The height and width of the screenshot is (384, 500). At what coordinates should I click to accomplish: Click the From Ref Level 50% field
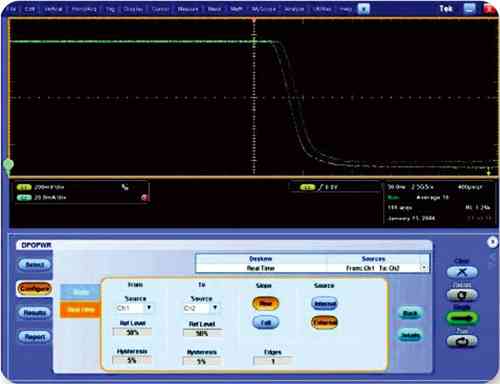point(132,332)
